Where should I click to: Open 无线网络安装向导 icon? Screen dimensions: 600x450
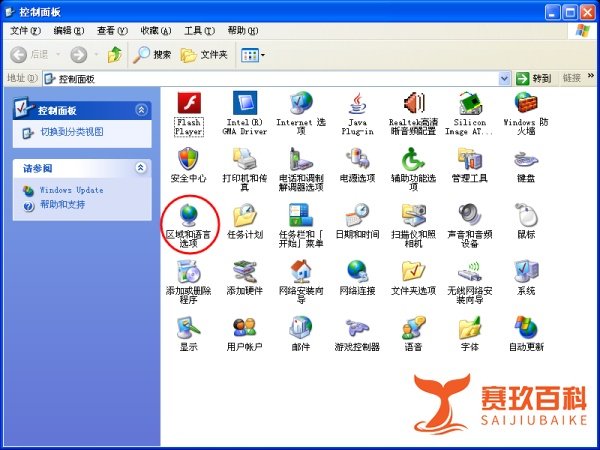tap(470, 282)
